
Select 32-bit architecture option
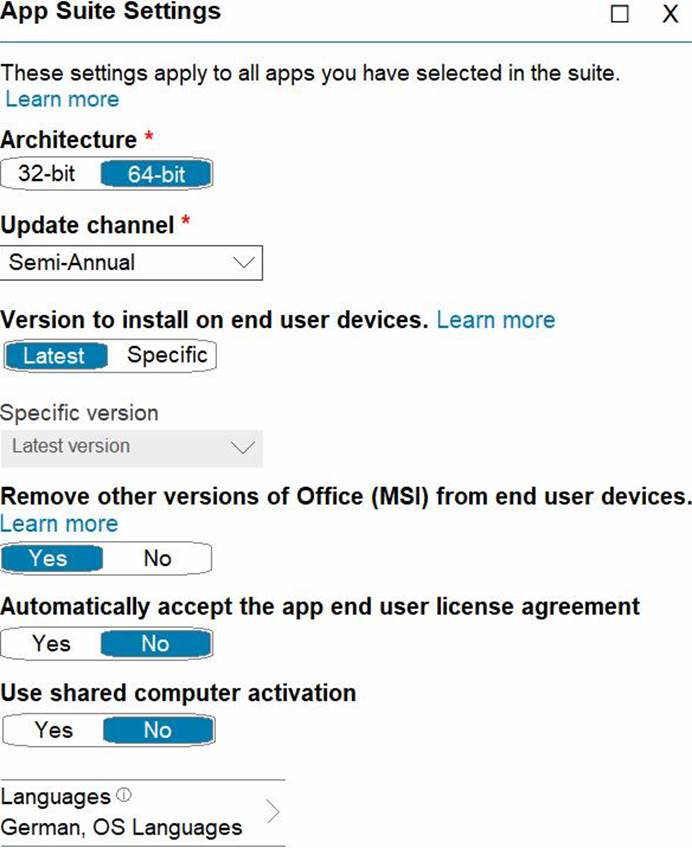(x=47, y=174)
